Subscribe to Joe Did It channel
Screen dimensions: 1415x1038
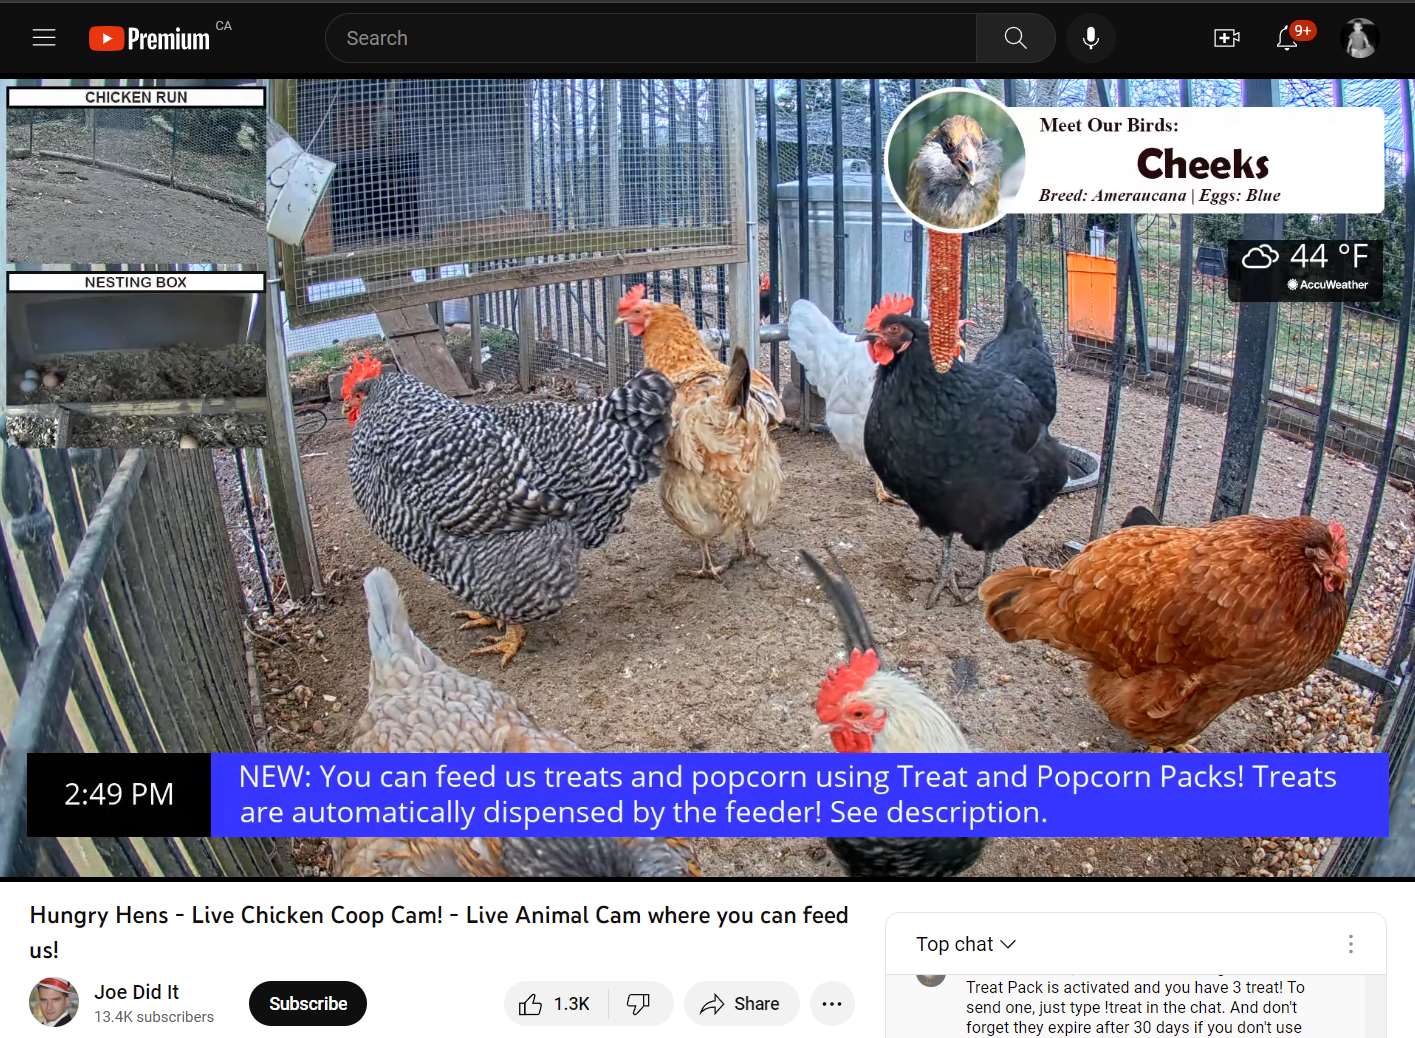(x=308, y=1004)
